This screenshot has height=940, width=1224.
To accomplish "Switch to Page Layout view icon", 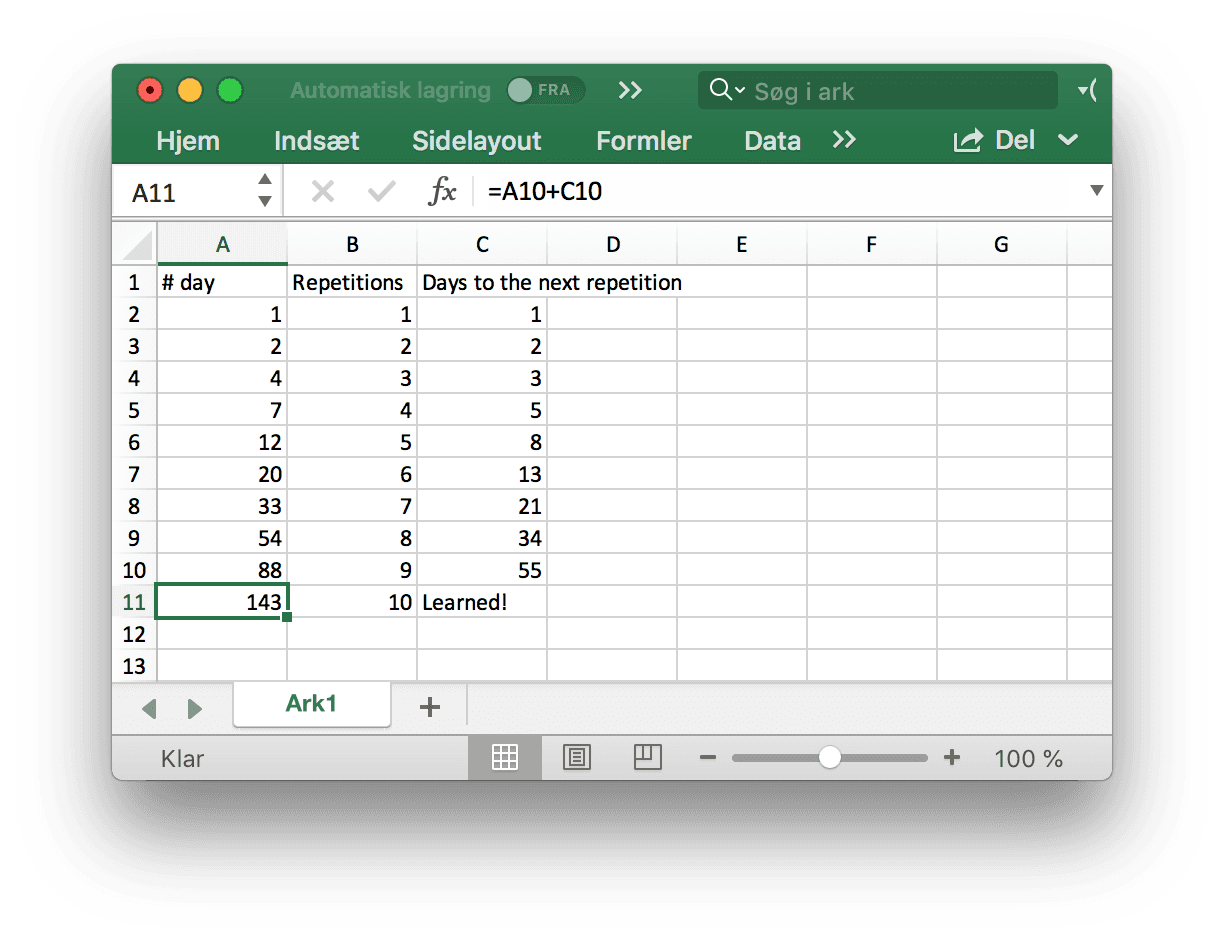I will [x=577, y=757].
